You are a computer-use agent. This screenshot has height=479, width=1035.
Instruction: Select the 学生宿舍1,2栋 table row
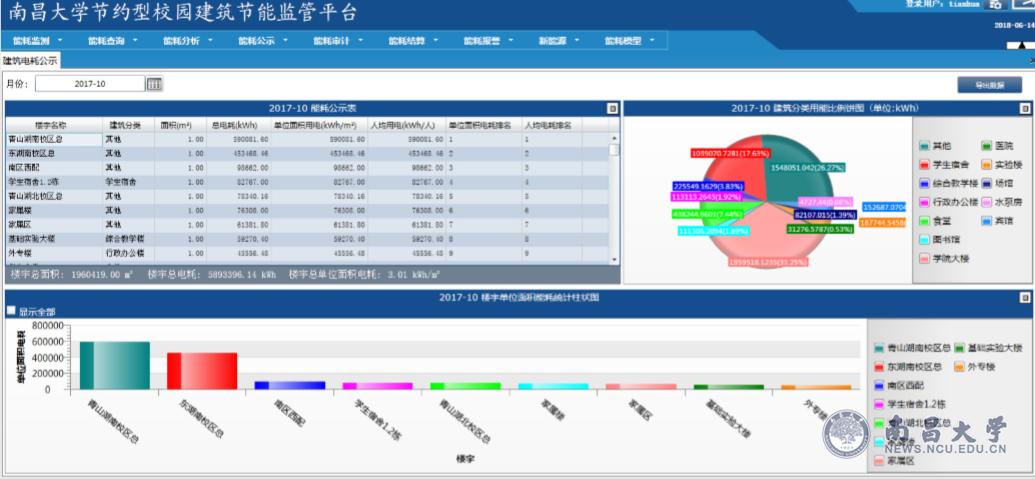[308, 181]
